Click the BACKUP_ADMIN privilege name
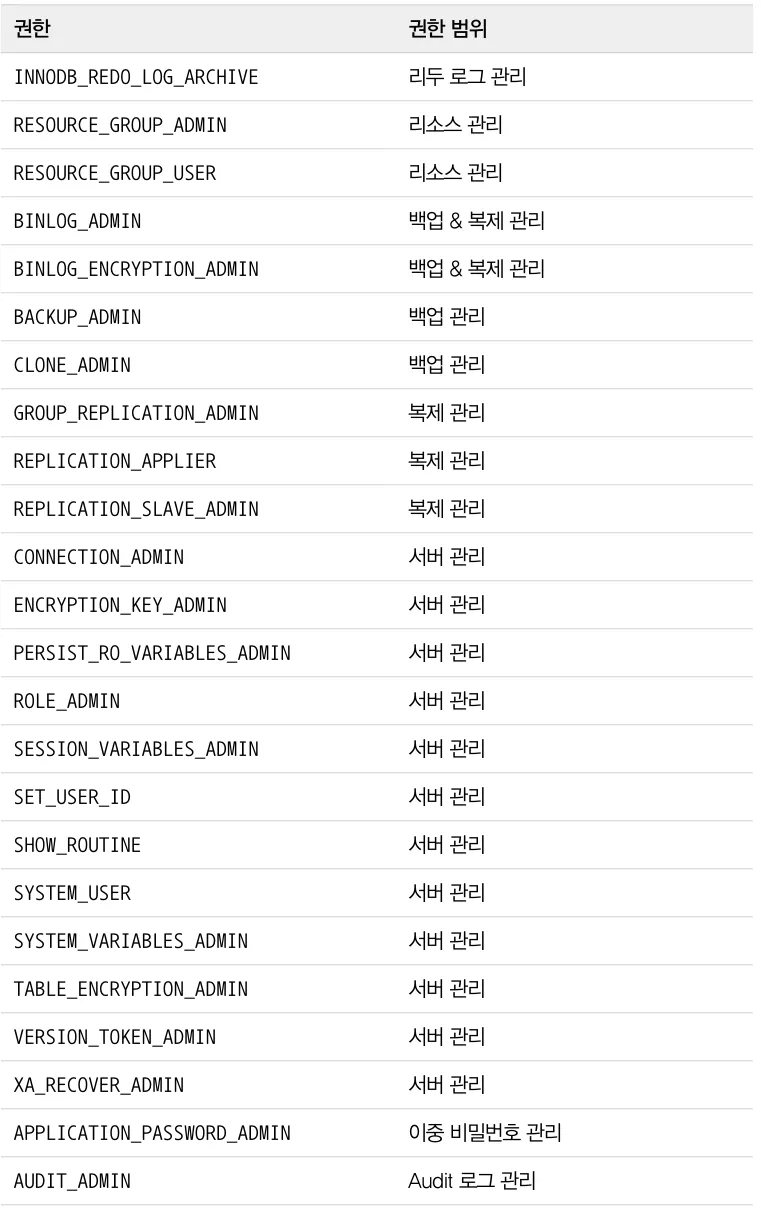Screen dimensions: 761x1208 tap(77, 318)
